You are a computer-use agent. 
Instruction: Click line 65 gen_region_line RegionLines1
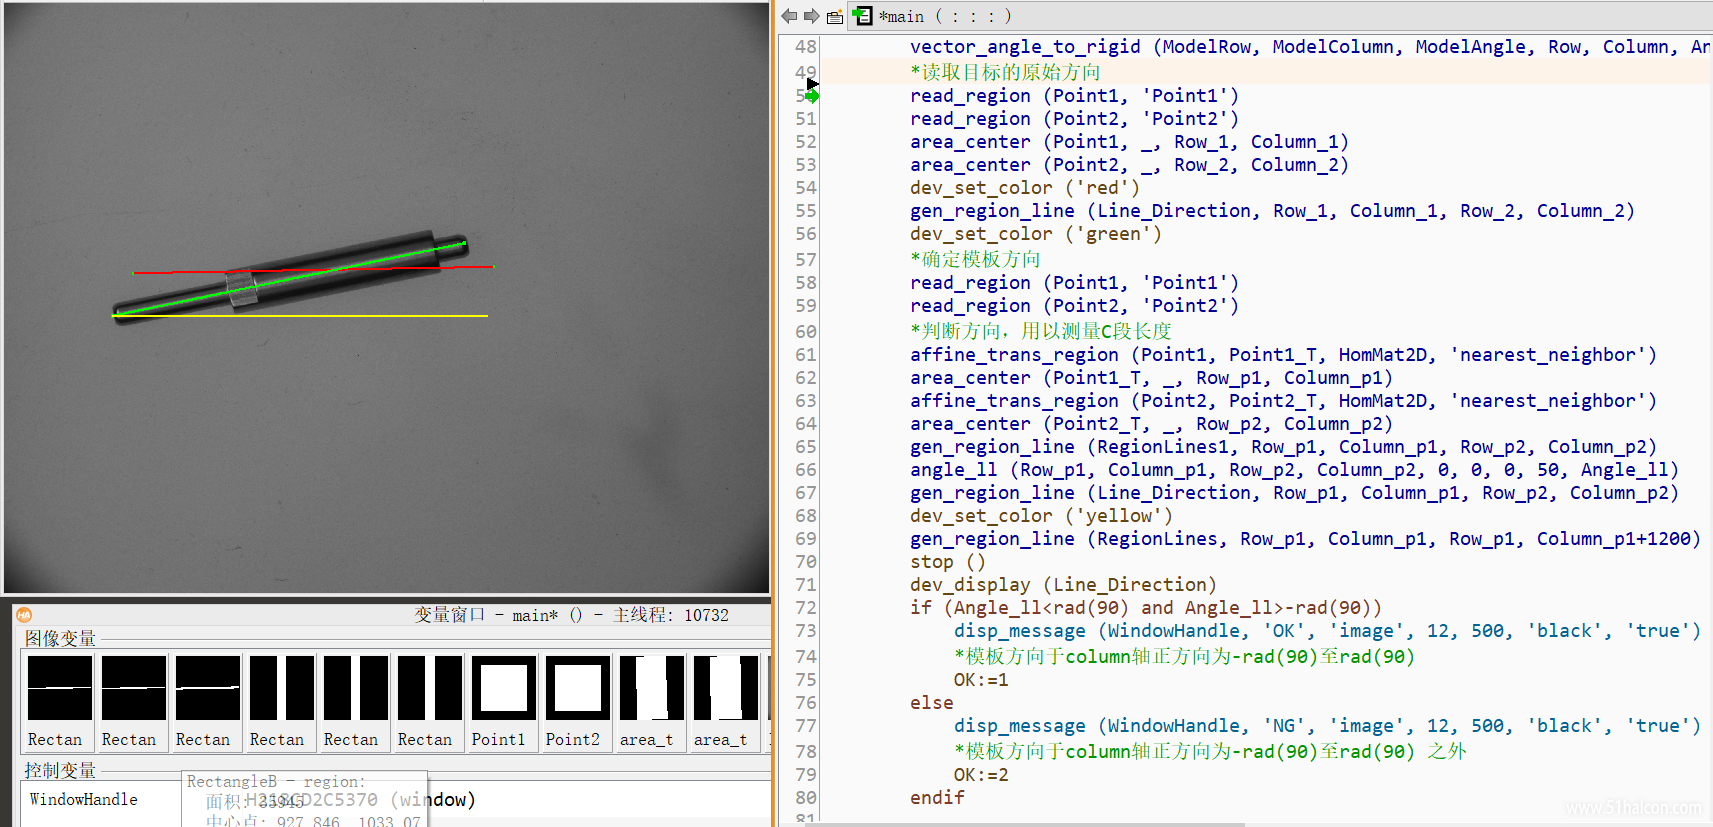[1283, 447]
